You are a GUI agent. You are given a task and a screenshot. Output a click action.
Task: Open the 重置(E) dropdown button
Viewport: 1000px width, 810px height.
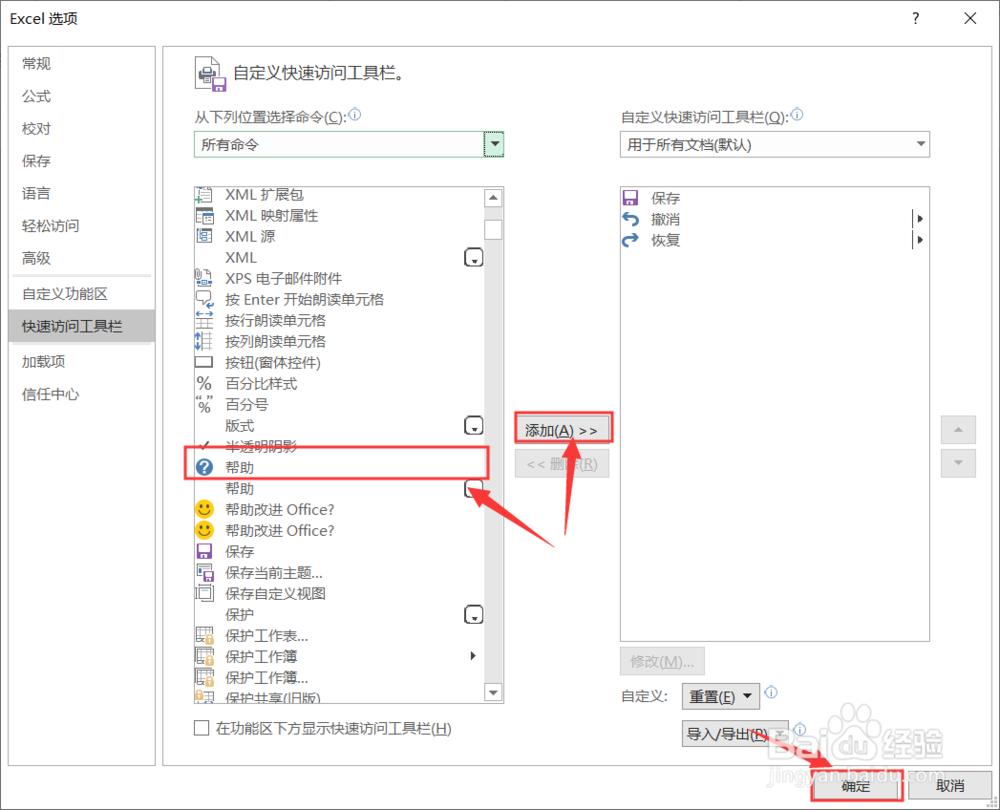[721, 696]
